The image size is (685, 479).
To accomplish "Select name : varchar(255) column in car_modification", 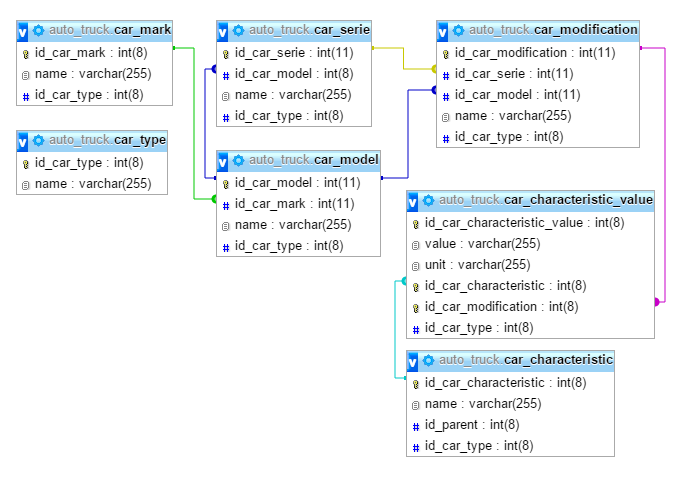I will (538, 116).
